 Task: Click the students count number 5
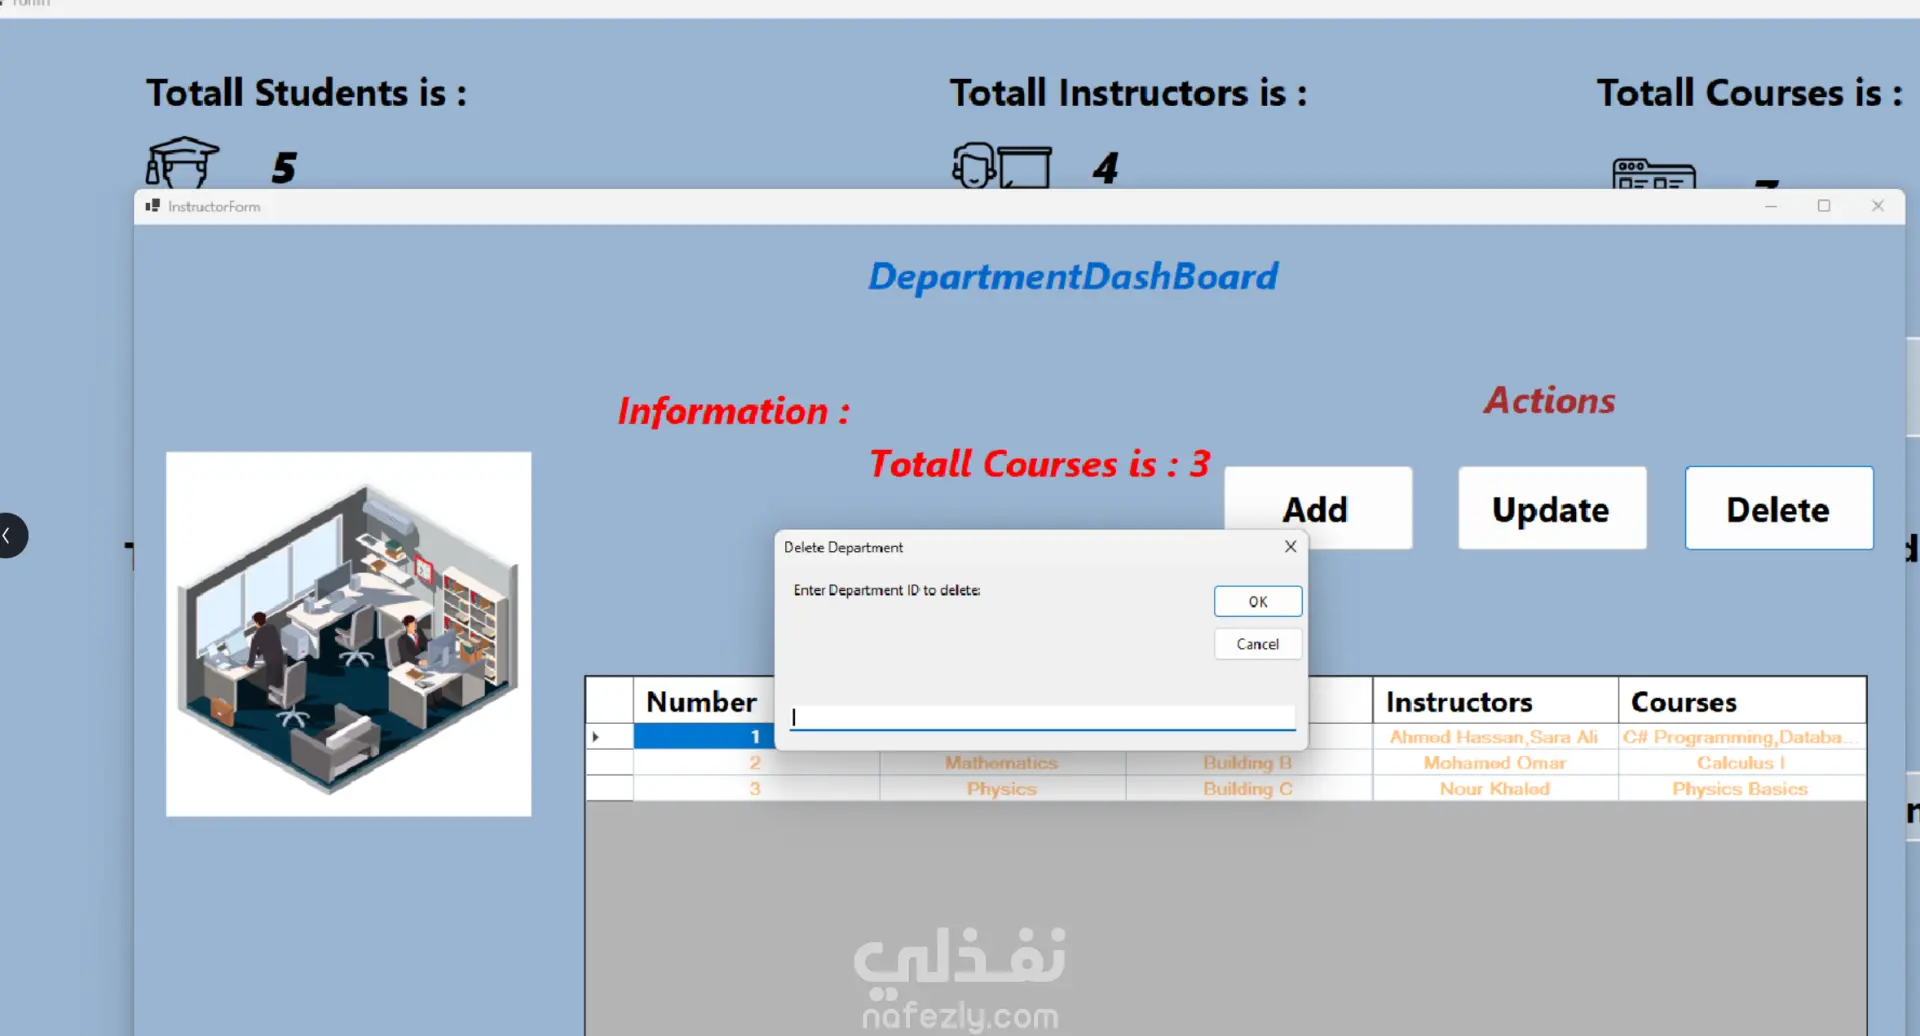click(284, 167)
